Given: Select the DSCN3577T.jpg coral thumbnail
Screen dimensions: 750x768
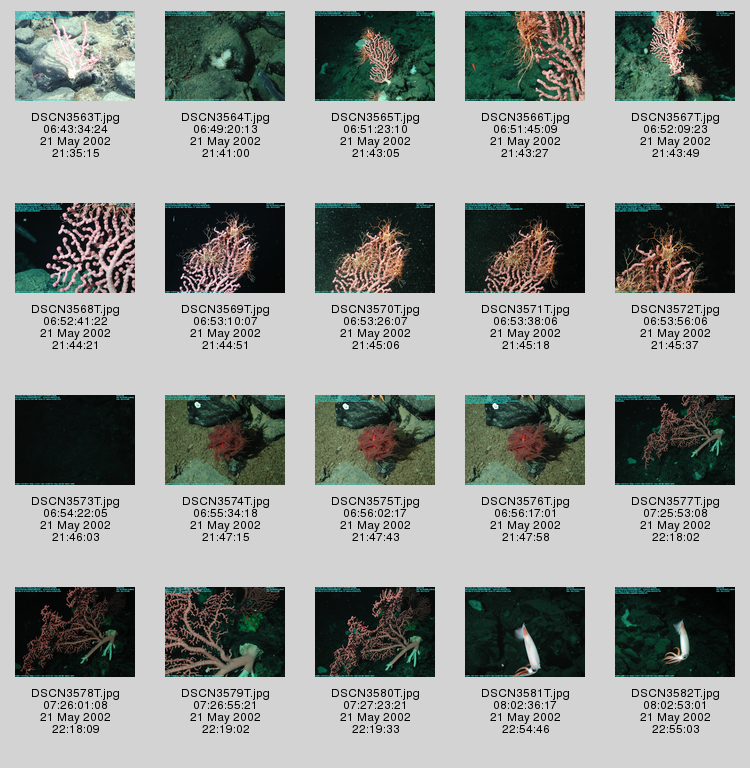Looking at the screenshot, I should 675,440.
